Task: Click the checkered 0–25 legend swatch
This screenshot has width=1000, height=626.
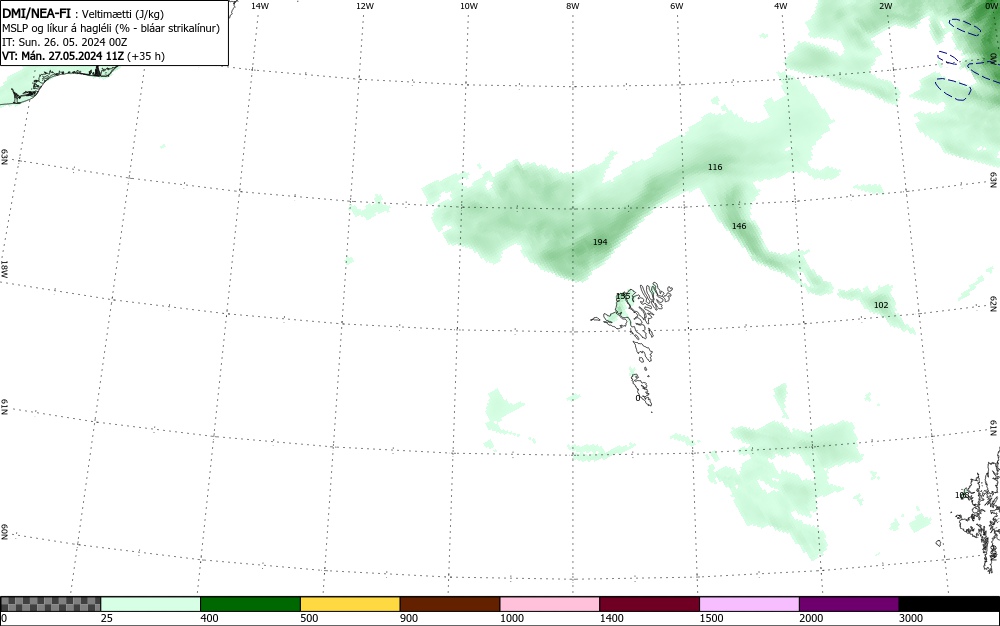Action: click(x=50, y=604)
